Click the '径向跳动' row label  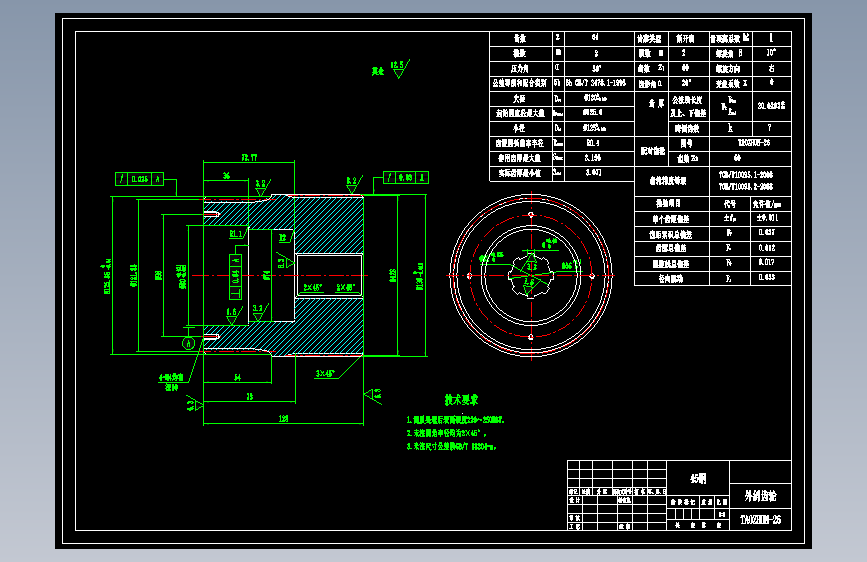pyautogui.click(x=671, y=278)
